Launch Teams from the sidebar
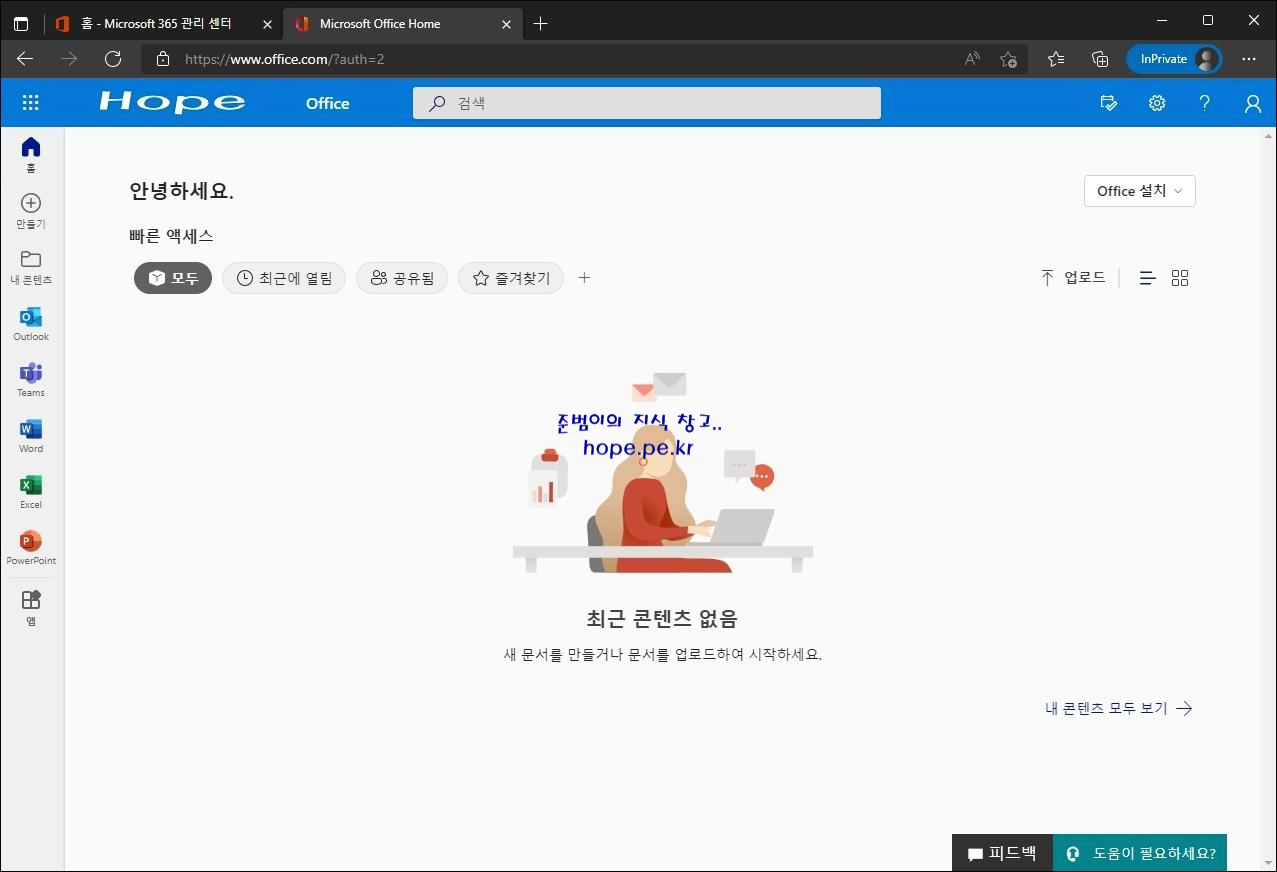The image size is (1277, 872). pos(31,379)
